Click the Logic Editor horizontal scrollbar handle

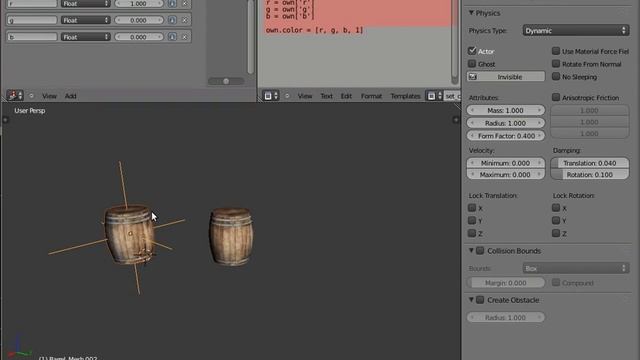pyautogui.click(x=226, y=81)
